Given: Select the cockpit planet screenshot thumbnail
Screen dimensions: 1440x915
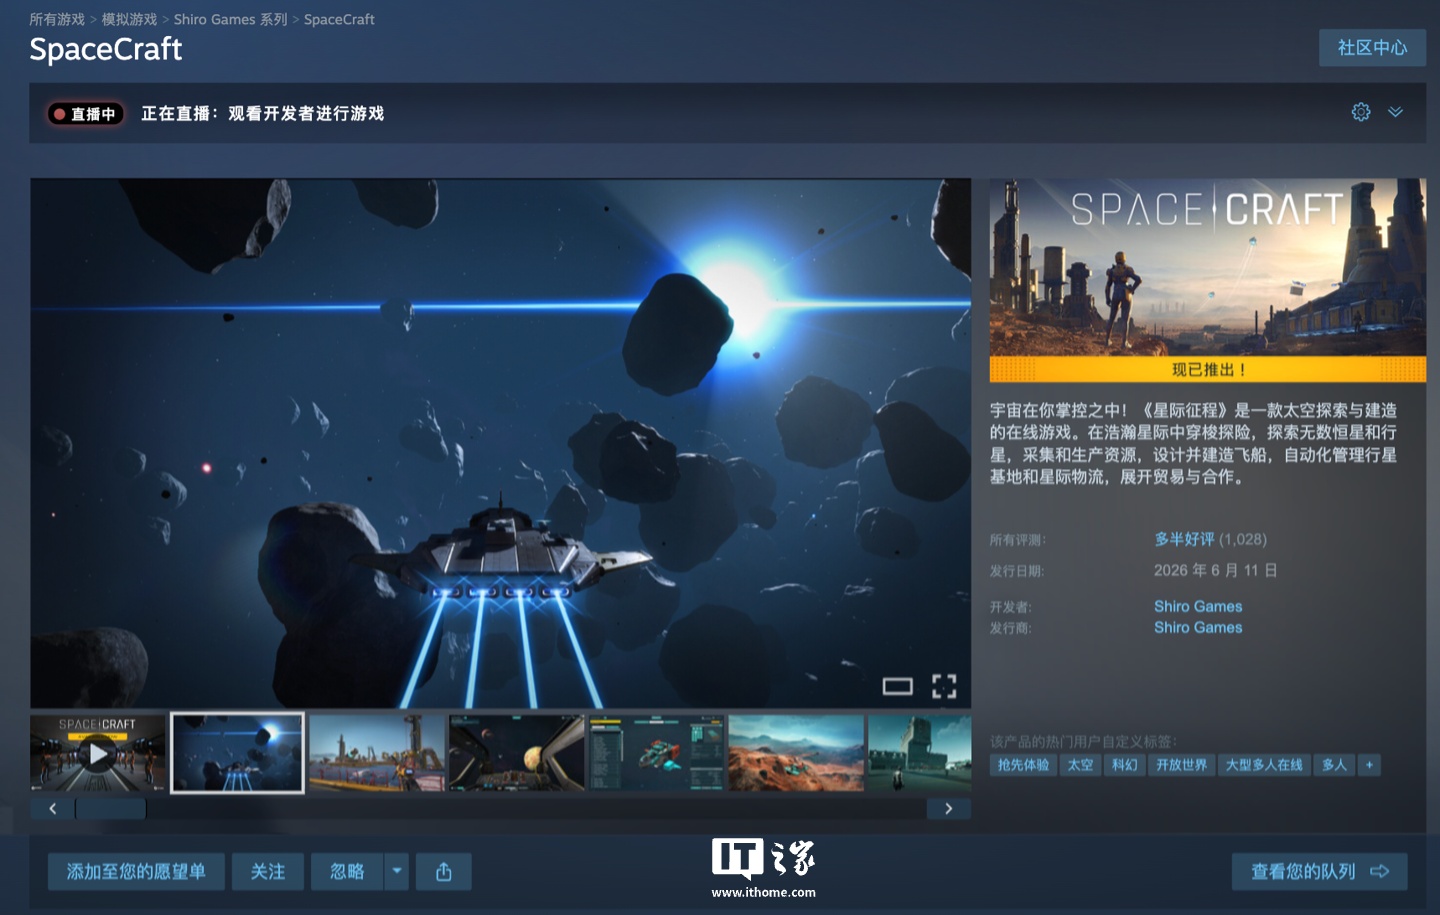Looking at the screenshot, I should 517,753.
